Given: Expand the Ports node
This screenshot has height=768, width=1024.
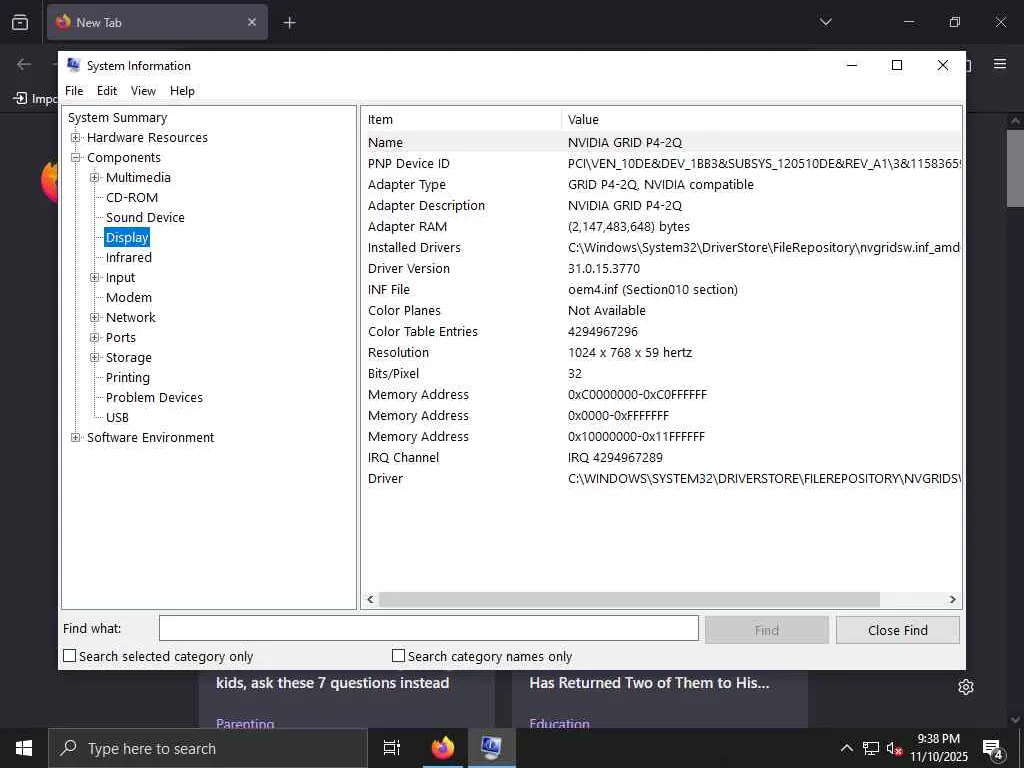Looking at the screenshot, I should pyautogui.click(x=95, y=338).
